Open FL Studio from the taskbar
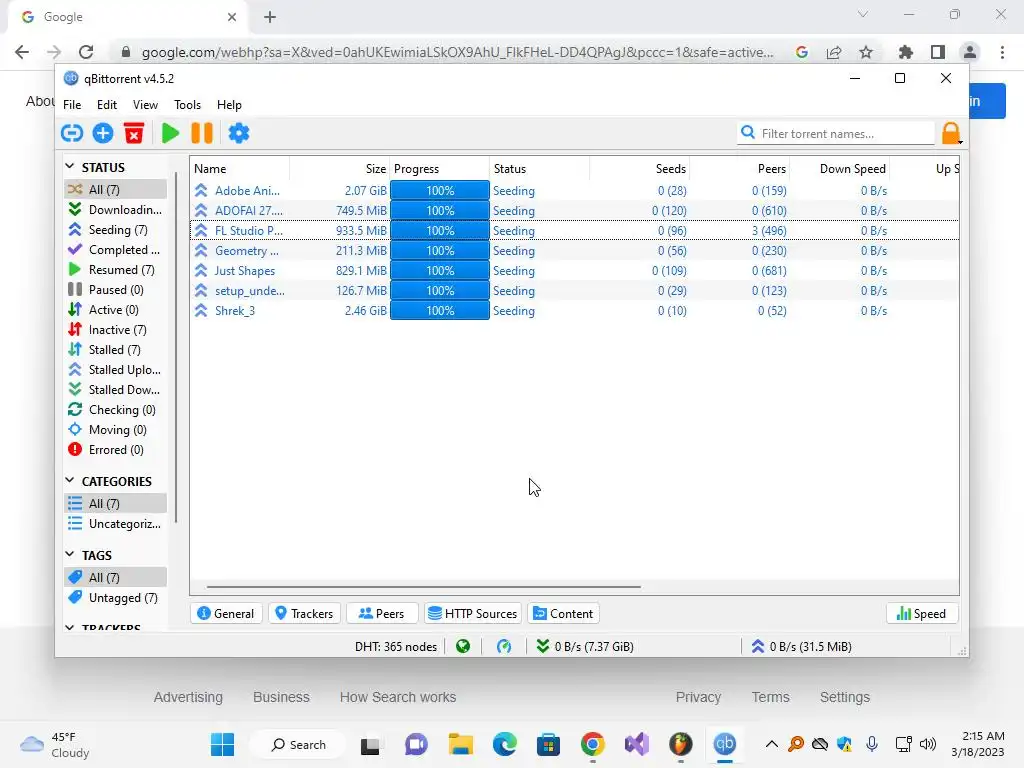 pyautogui.click(x=680, y=744)
